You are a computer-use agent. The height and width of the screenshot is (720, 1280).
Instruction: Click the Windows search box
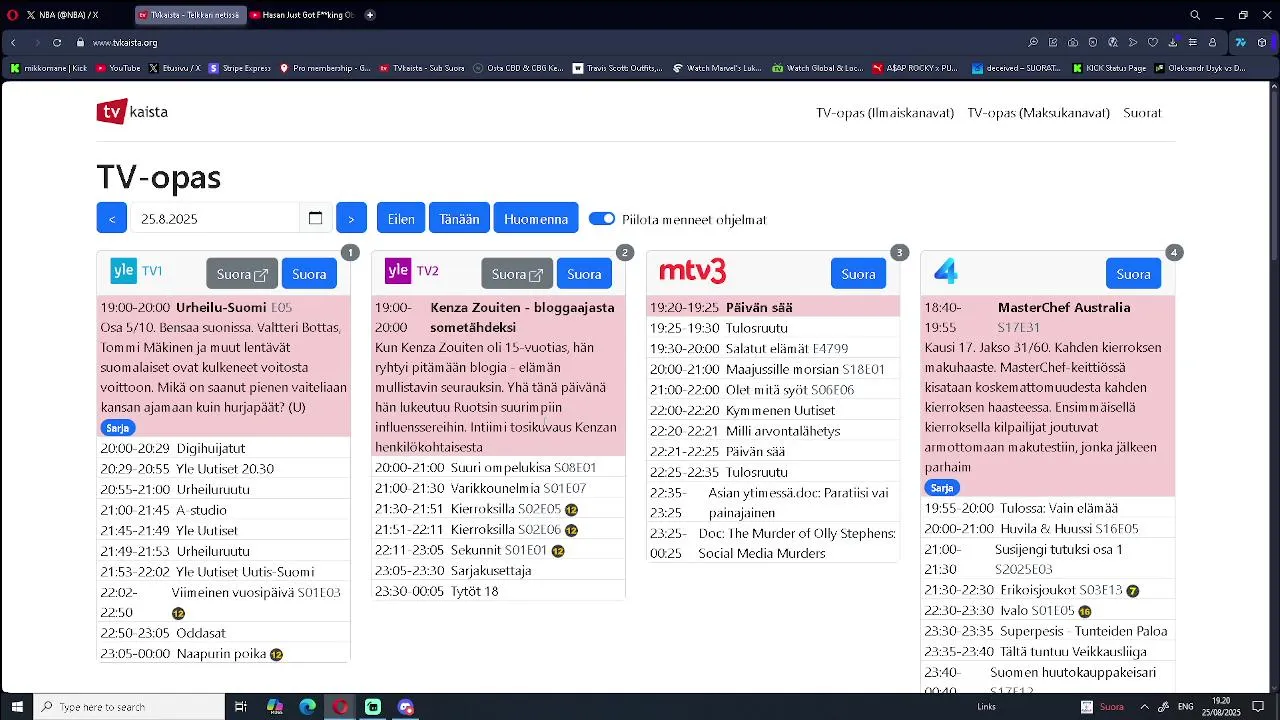[x=130, y=707]
